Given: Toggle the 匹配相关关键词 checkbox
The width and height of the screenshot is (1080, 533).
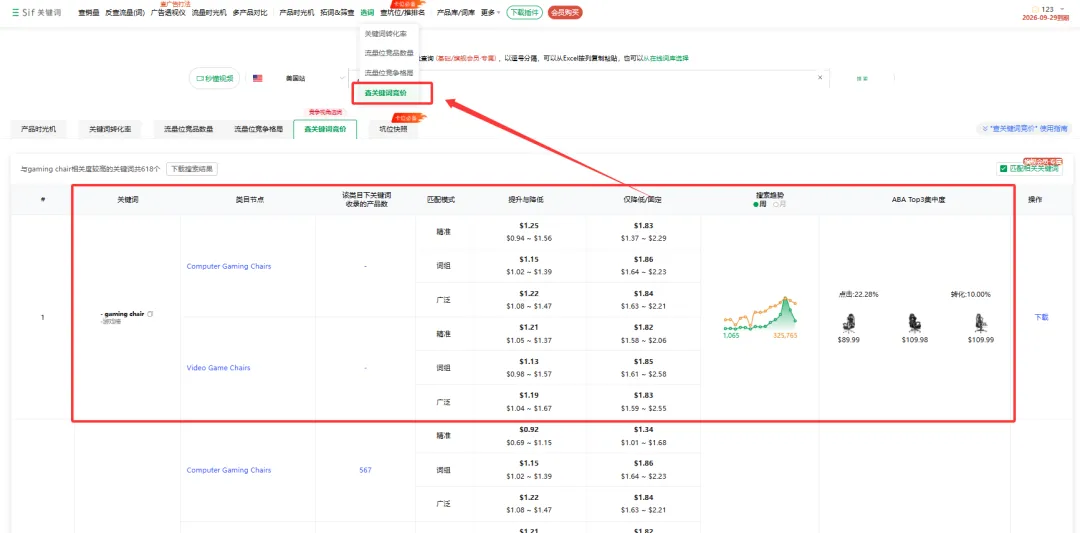Looking at the screenshot, I should [x=1004, y=169].
